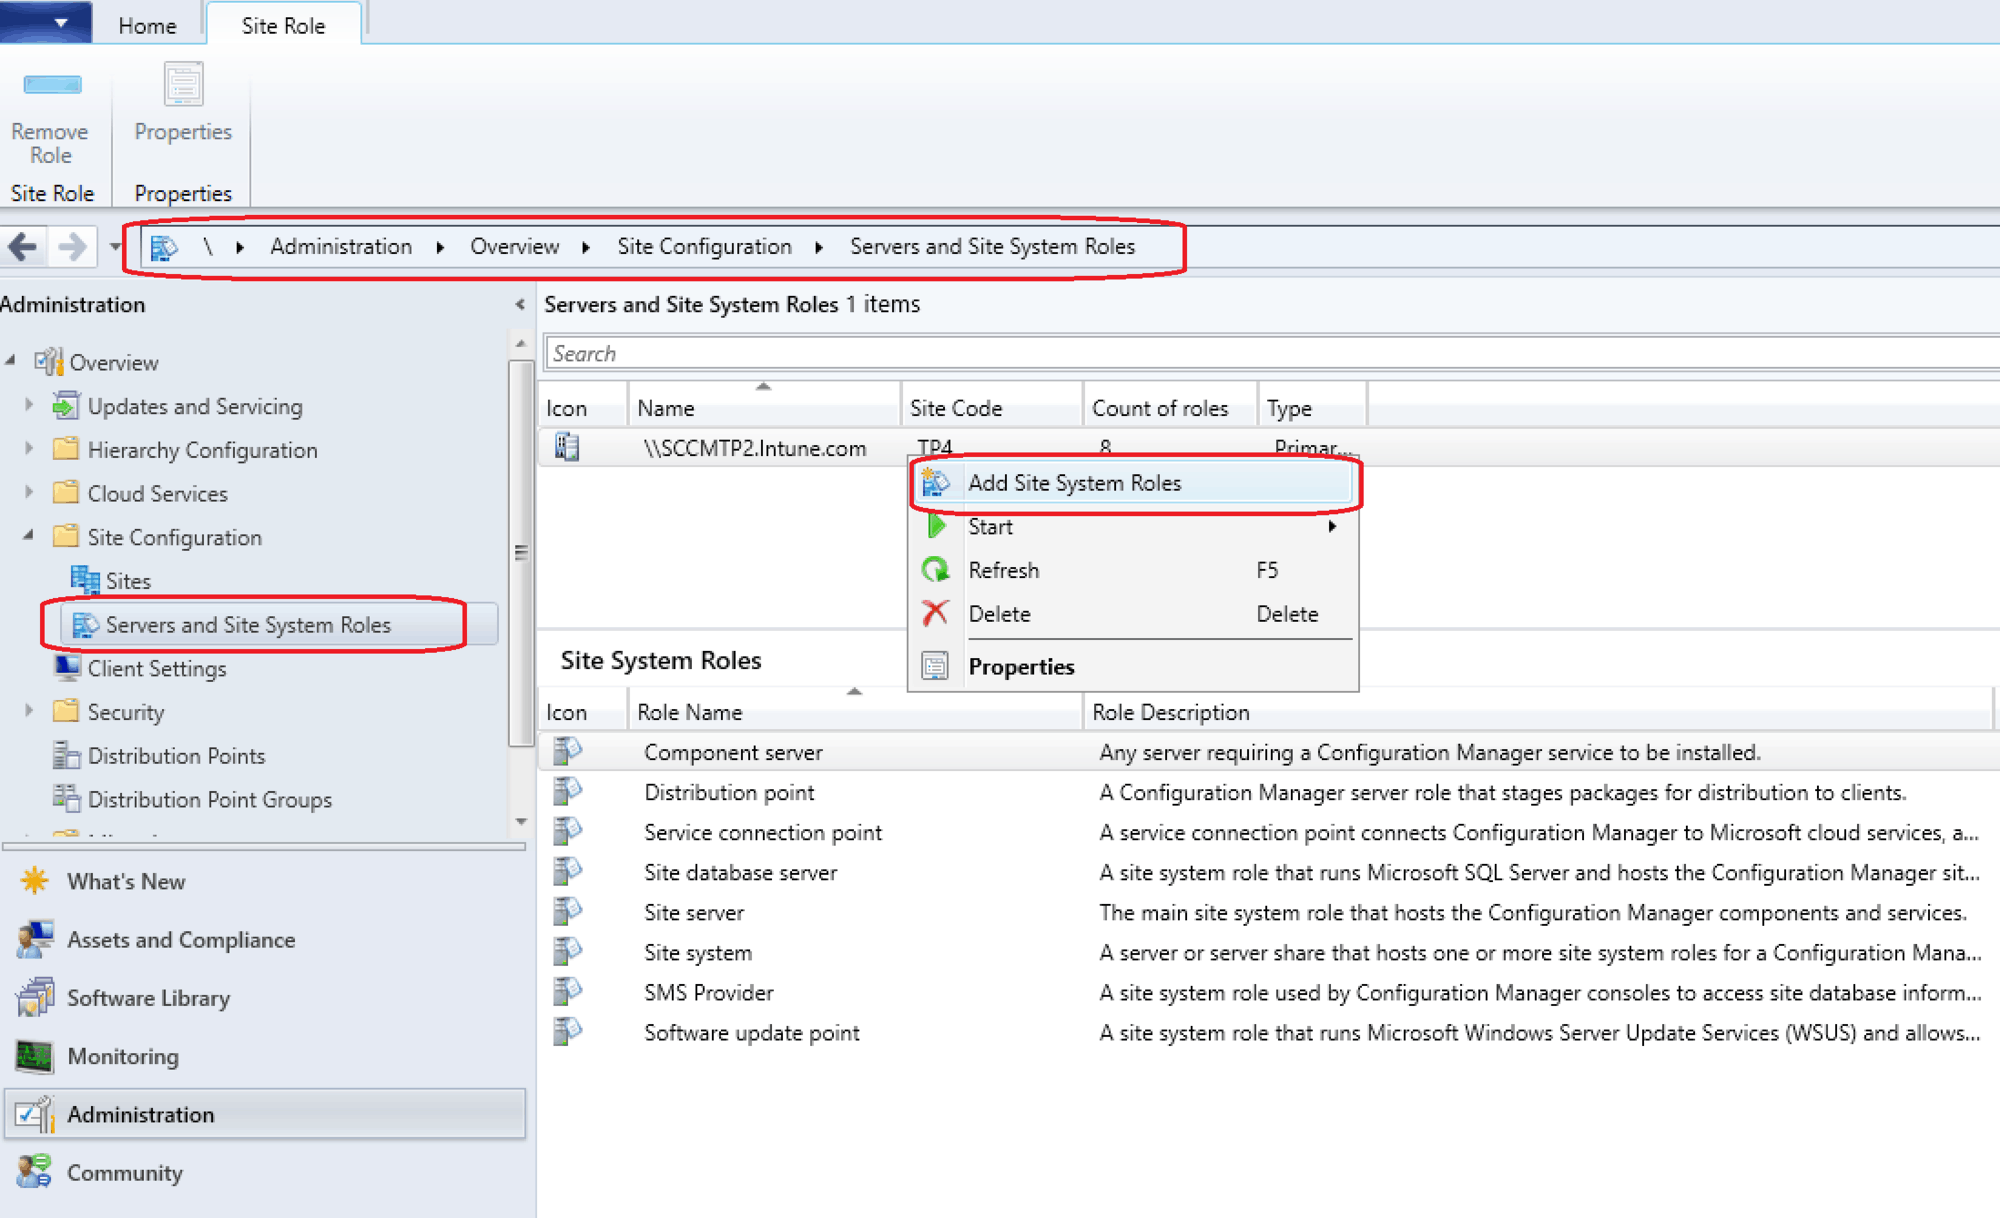Click the Community workspace icon

pos(34,1172)
